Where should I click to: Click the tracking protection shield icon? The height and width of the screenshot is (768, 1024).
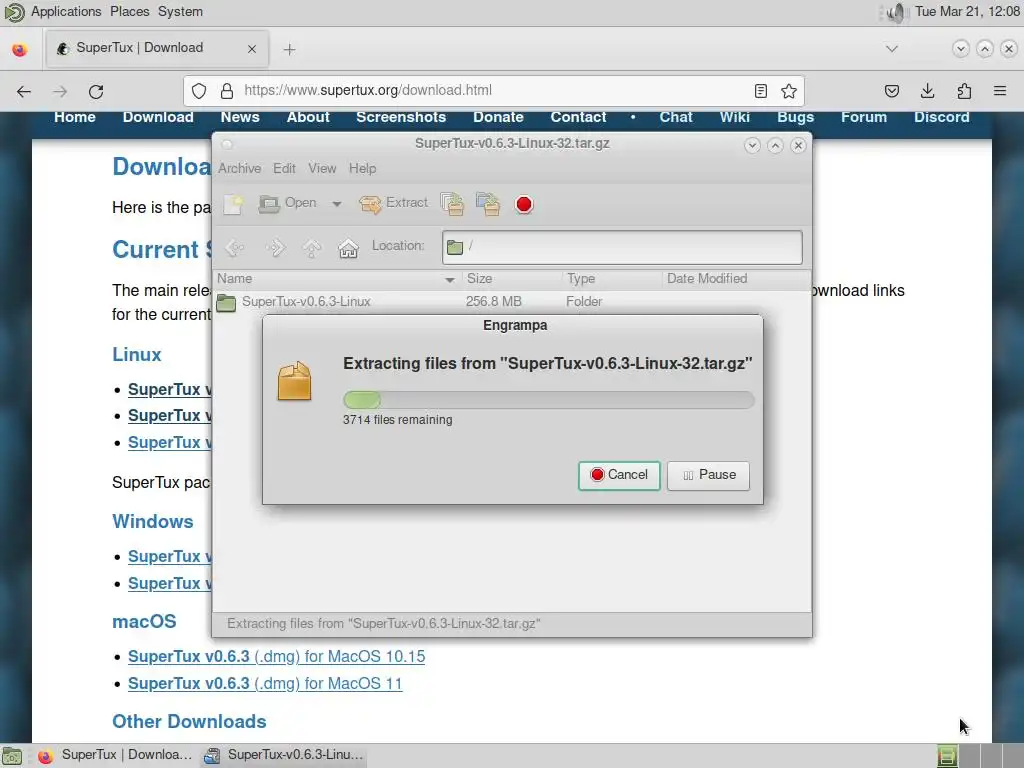(x=199, y=91)
